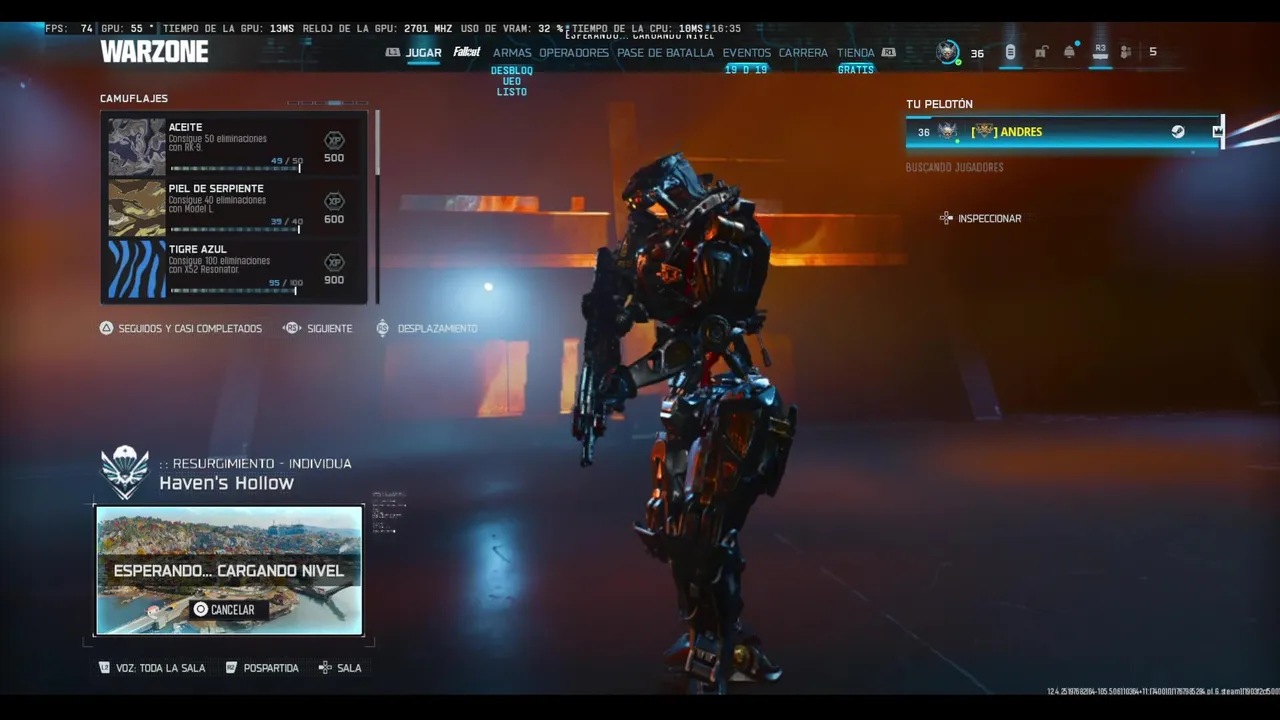Open the player rank emblem in top bar
The height and width of the screenshot is (720, 1280).
[947, 52]
